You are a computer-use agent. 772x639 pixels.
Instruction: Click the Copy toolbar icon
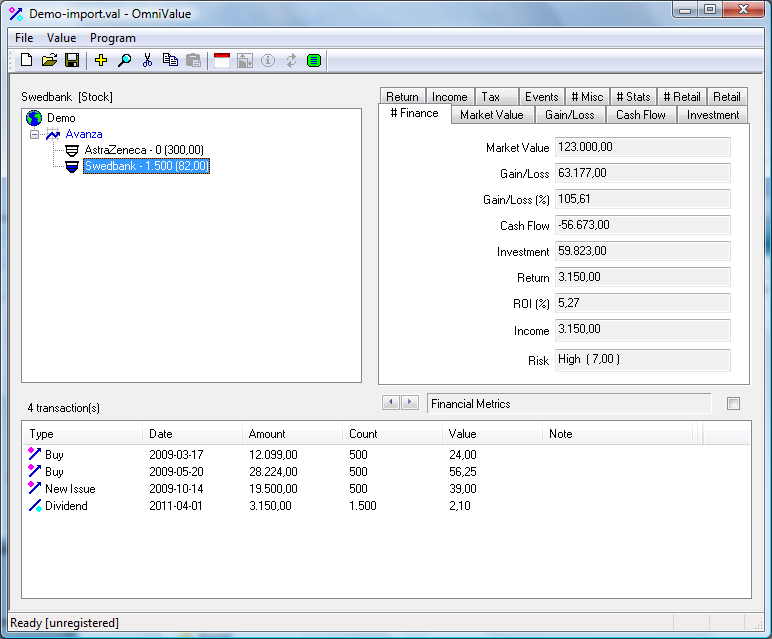click(x=170, y=61)
